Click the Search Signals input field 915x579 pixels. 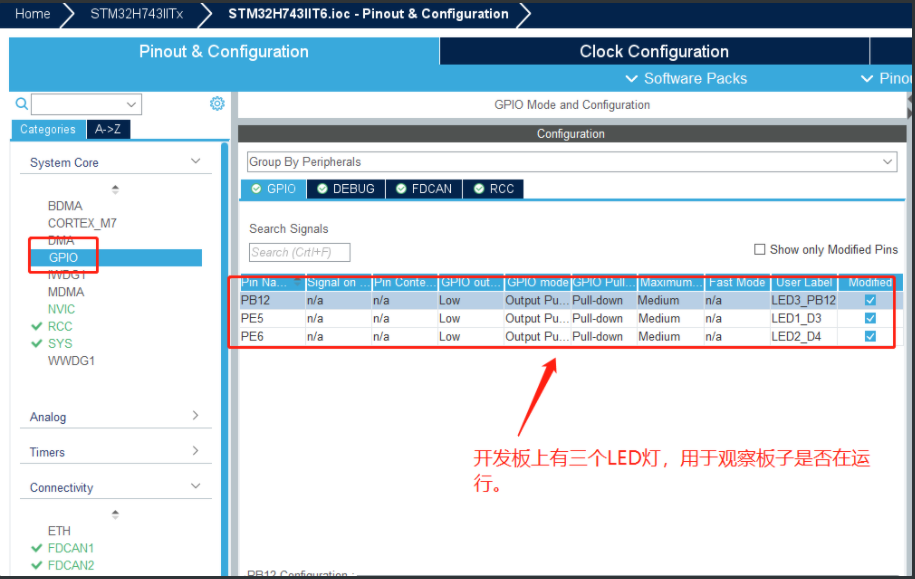coord(299,252)
